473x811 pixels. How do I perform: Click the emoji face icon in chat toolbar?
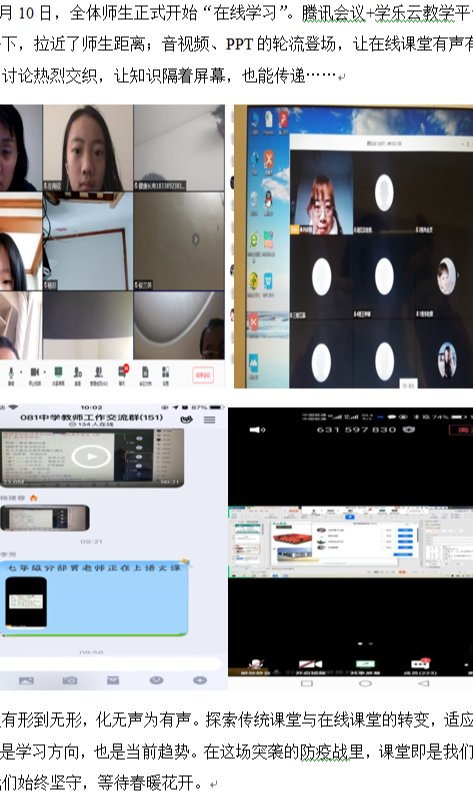pyautogui.click(x=157, y=680)
